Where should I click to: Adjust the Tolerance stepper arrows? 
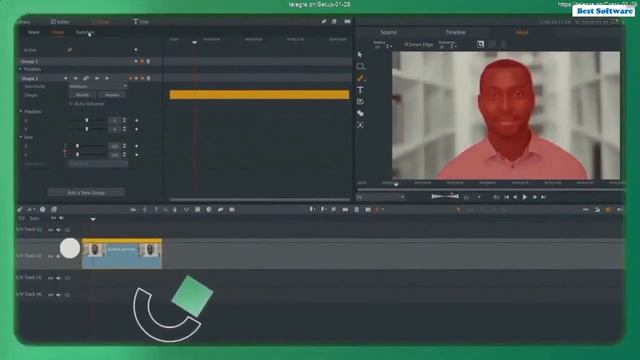point(452,47)
